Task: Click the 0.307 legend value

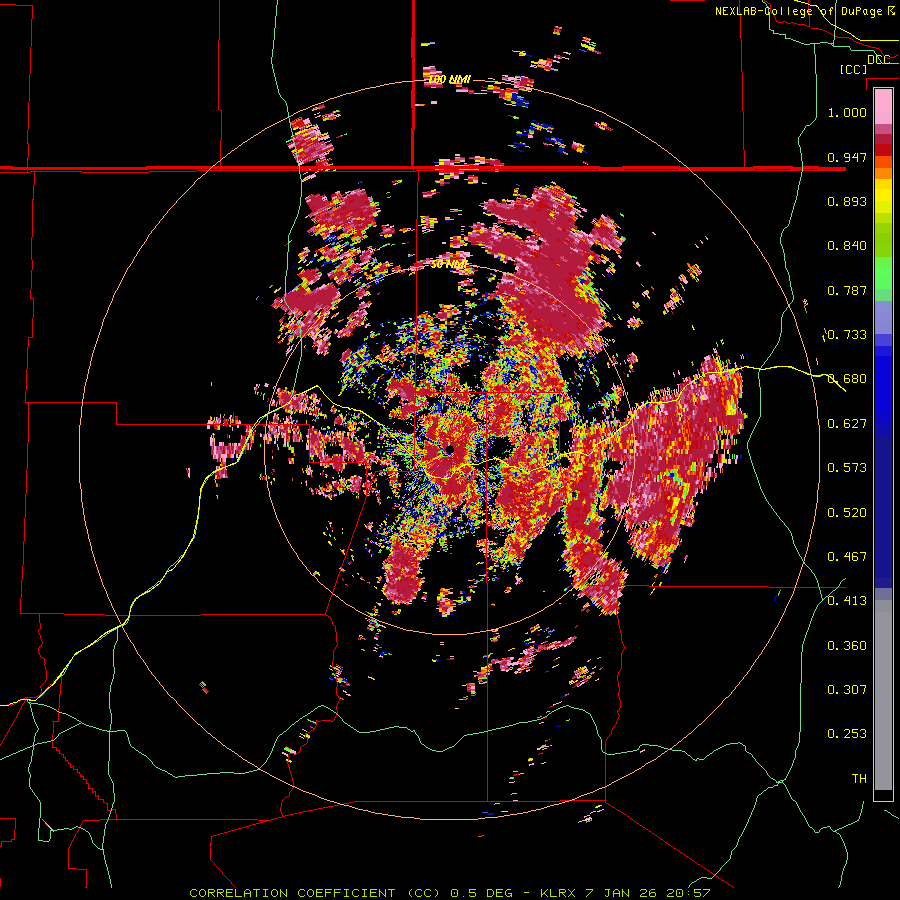Action: (847, 690)
